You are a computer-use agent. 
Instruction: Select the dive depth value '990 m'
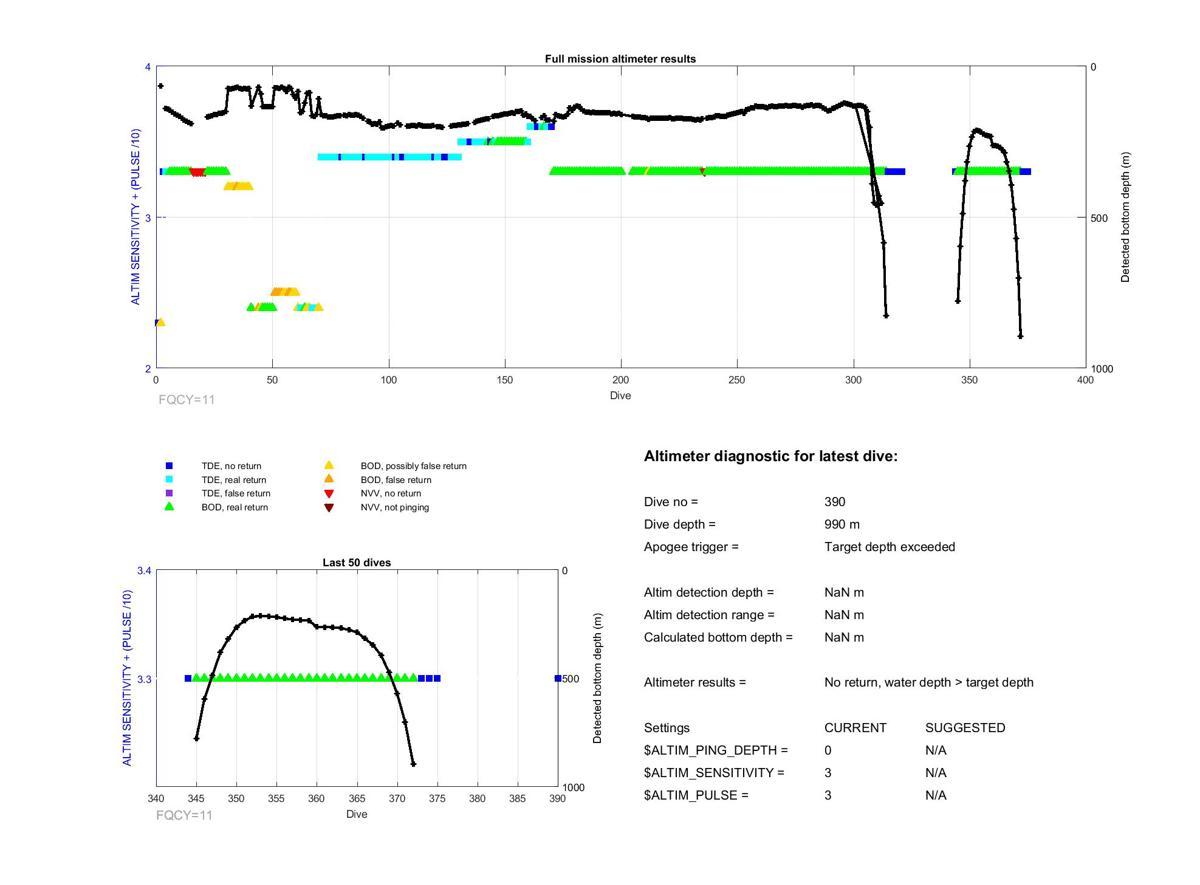point(842,524)
